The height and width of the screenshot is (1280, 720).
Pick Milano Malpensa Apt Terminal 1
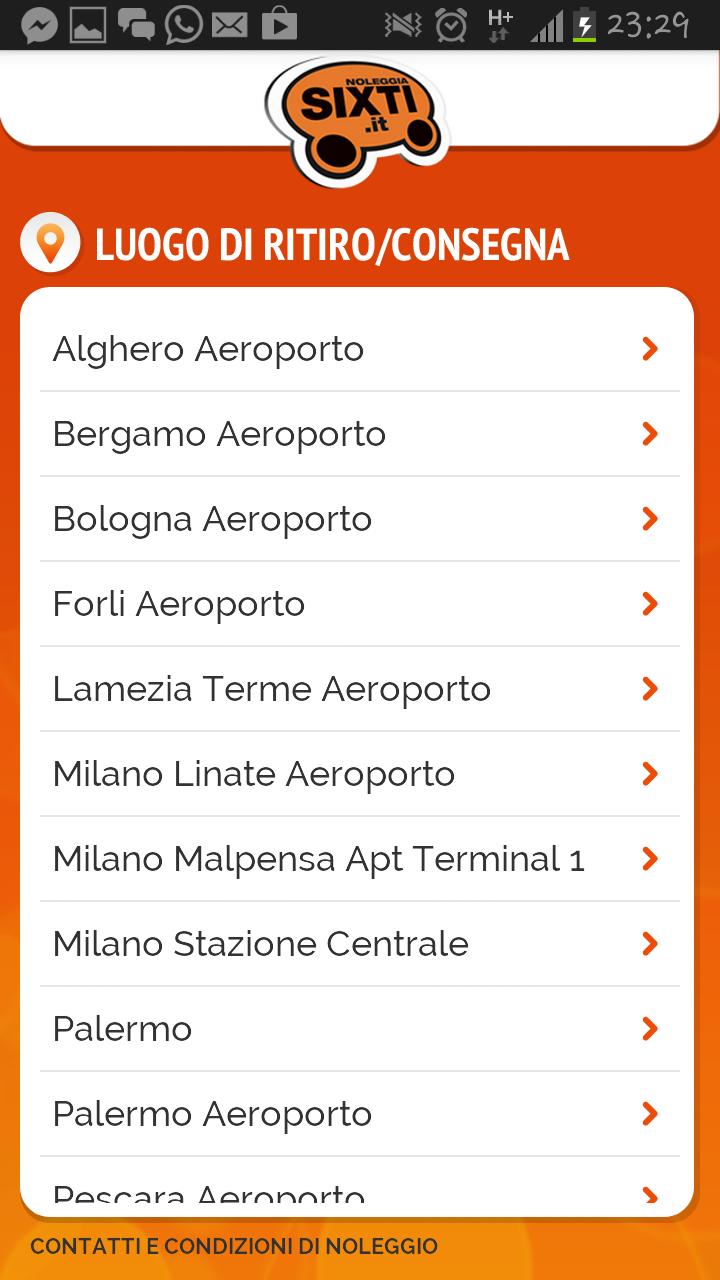(x=318, y=859)
